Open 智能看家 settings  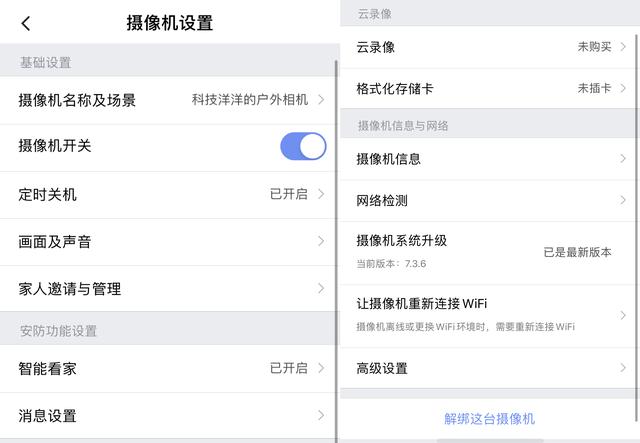[x=47, y=368]
